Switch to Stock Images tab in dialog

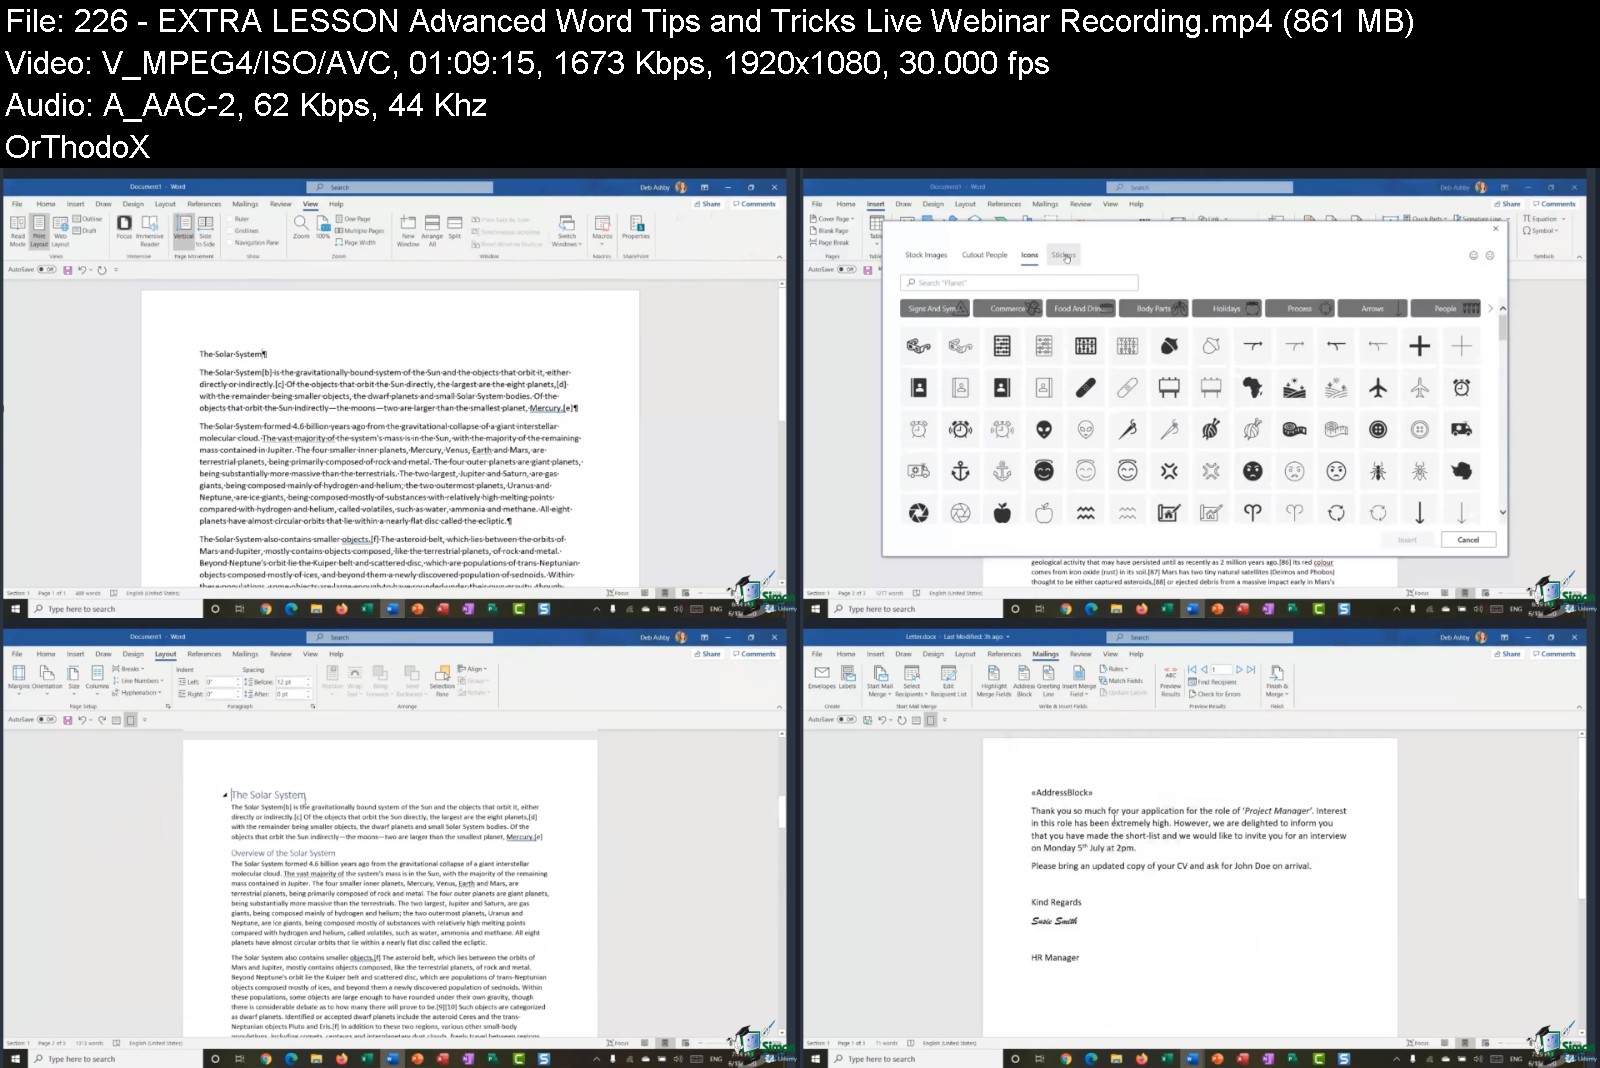(926, 255)
